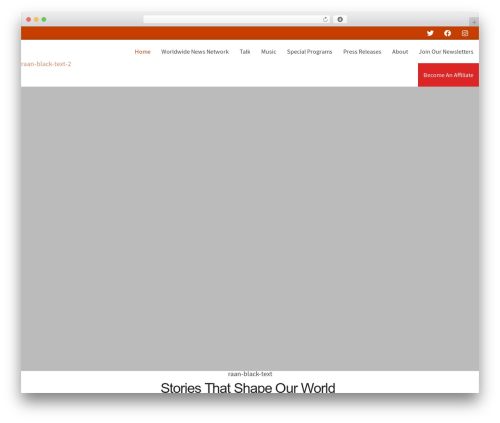Select Music in the navigation
500x423 pixels.
(x=268, y=52)
